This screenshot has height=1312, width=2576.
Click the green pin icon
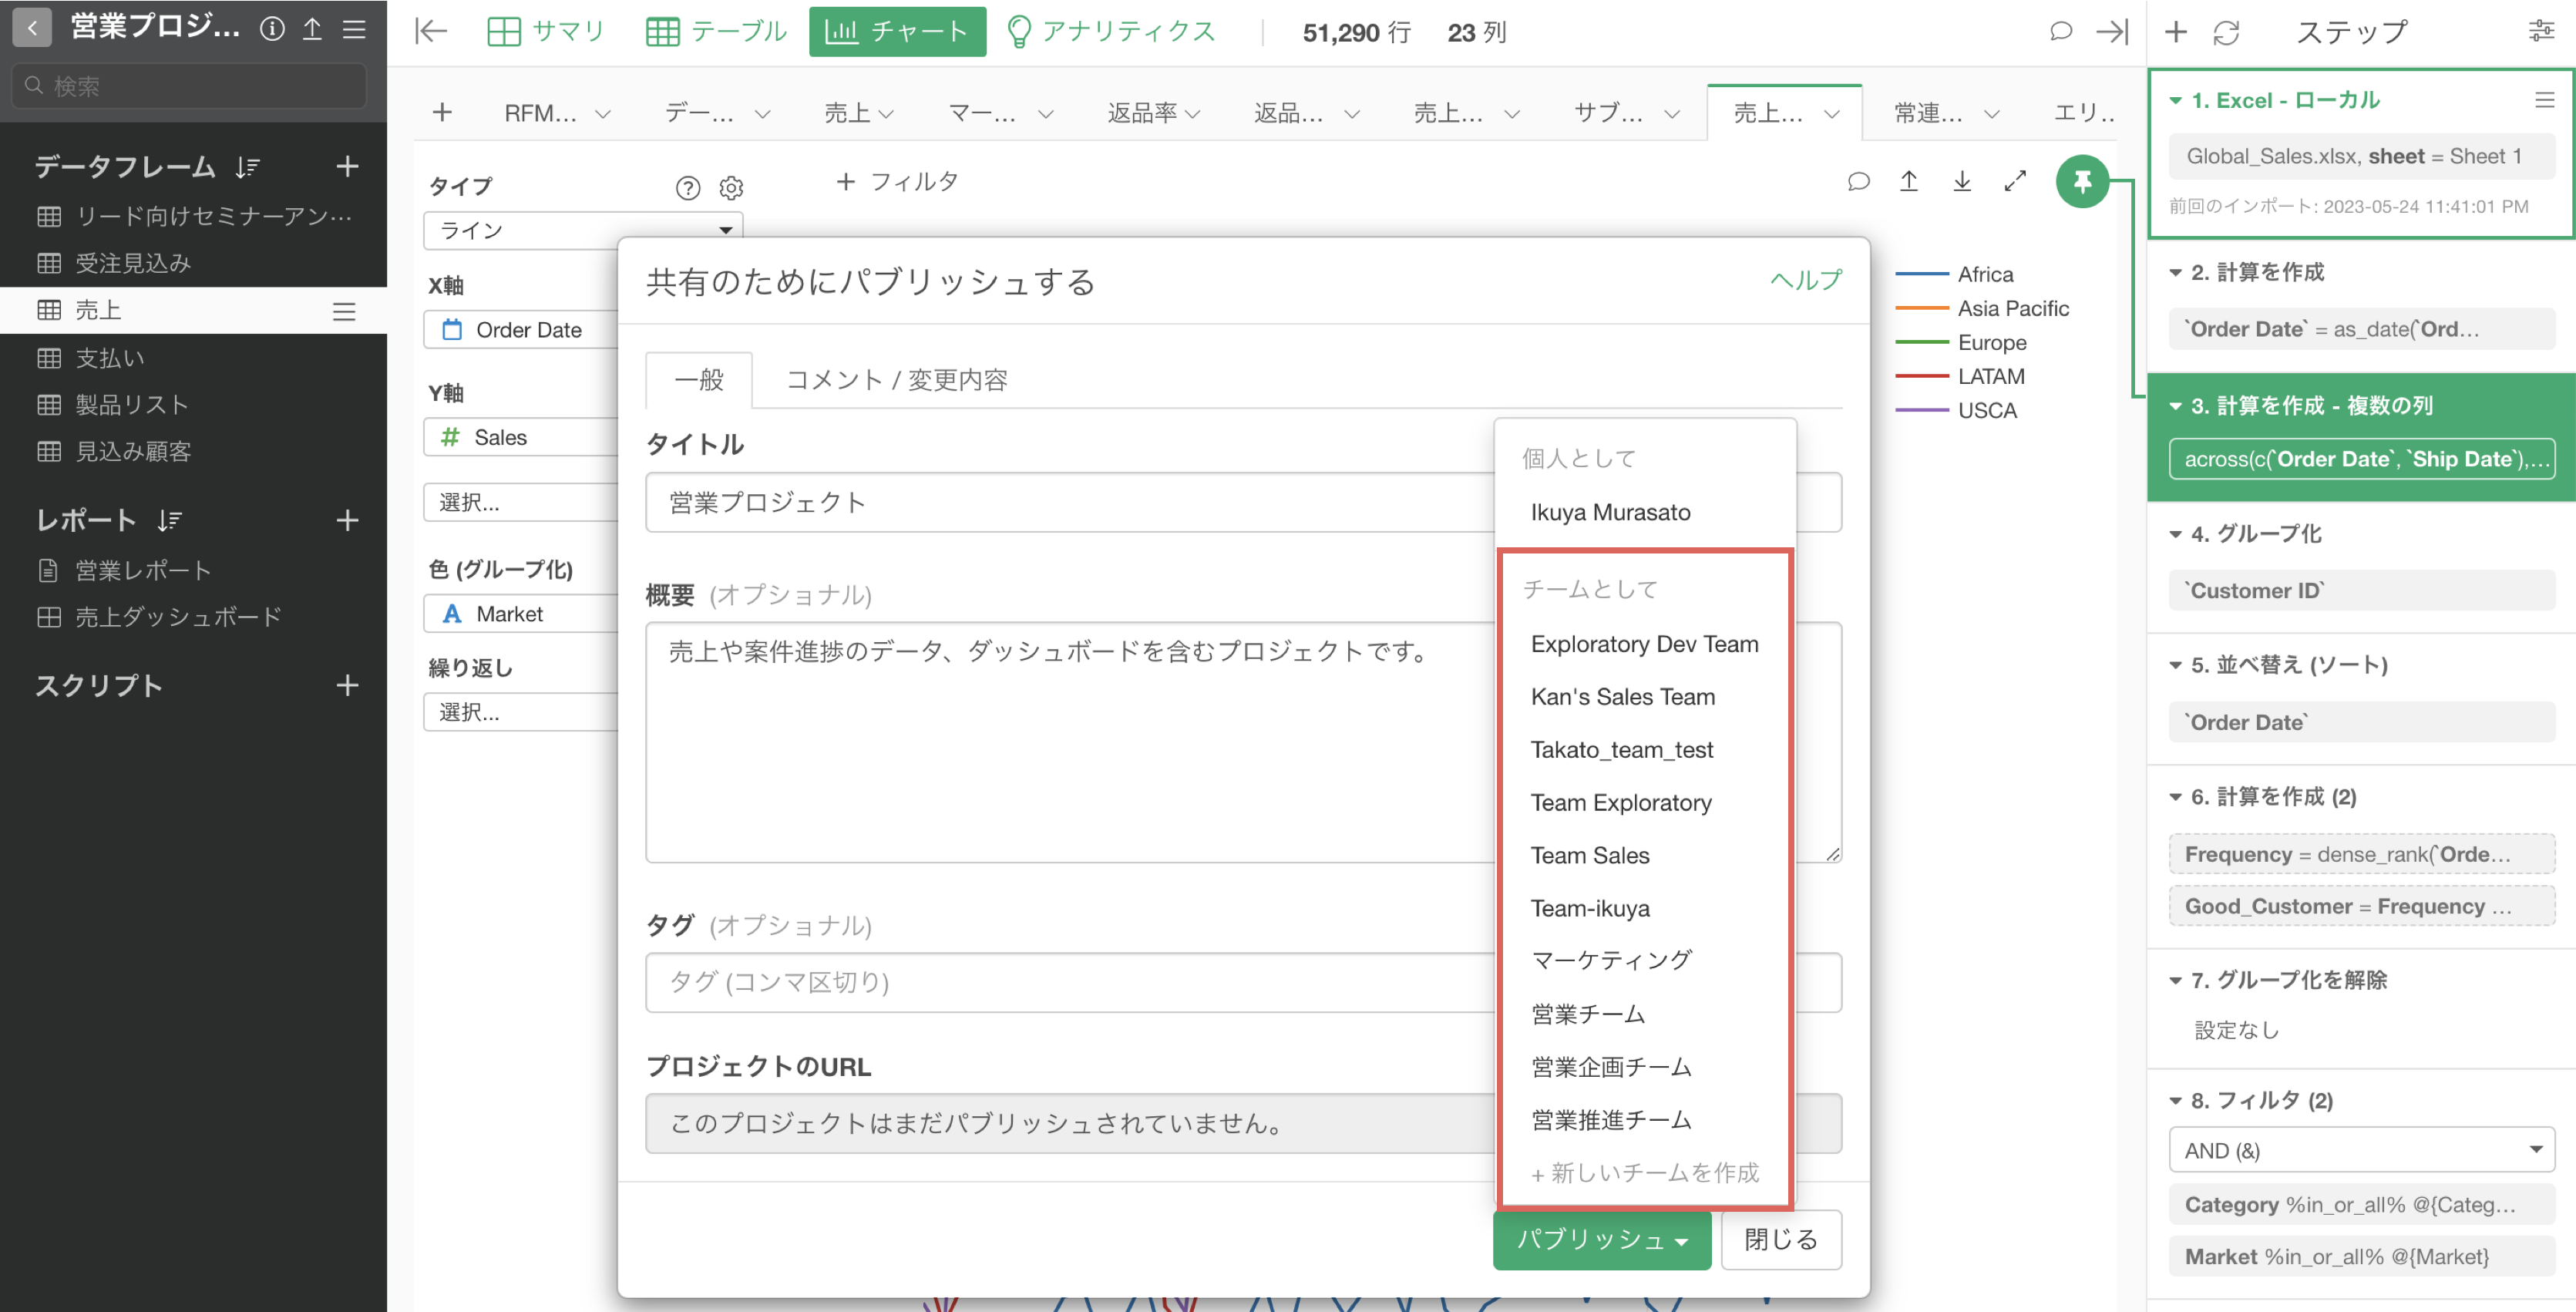2082,181
